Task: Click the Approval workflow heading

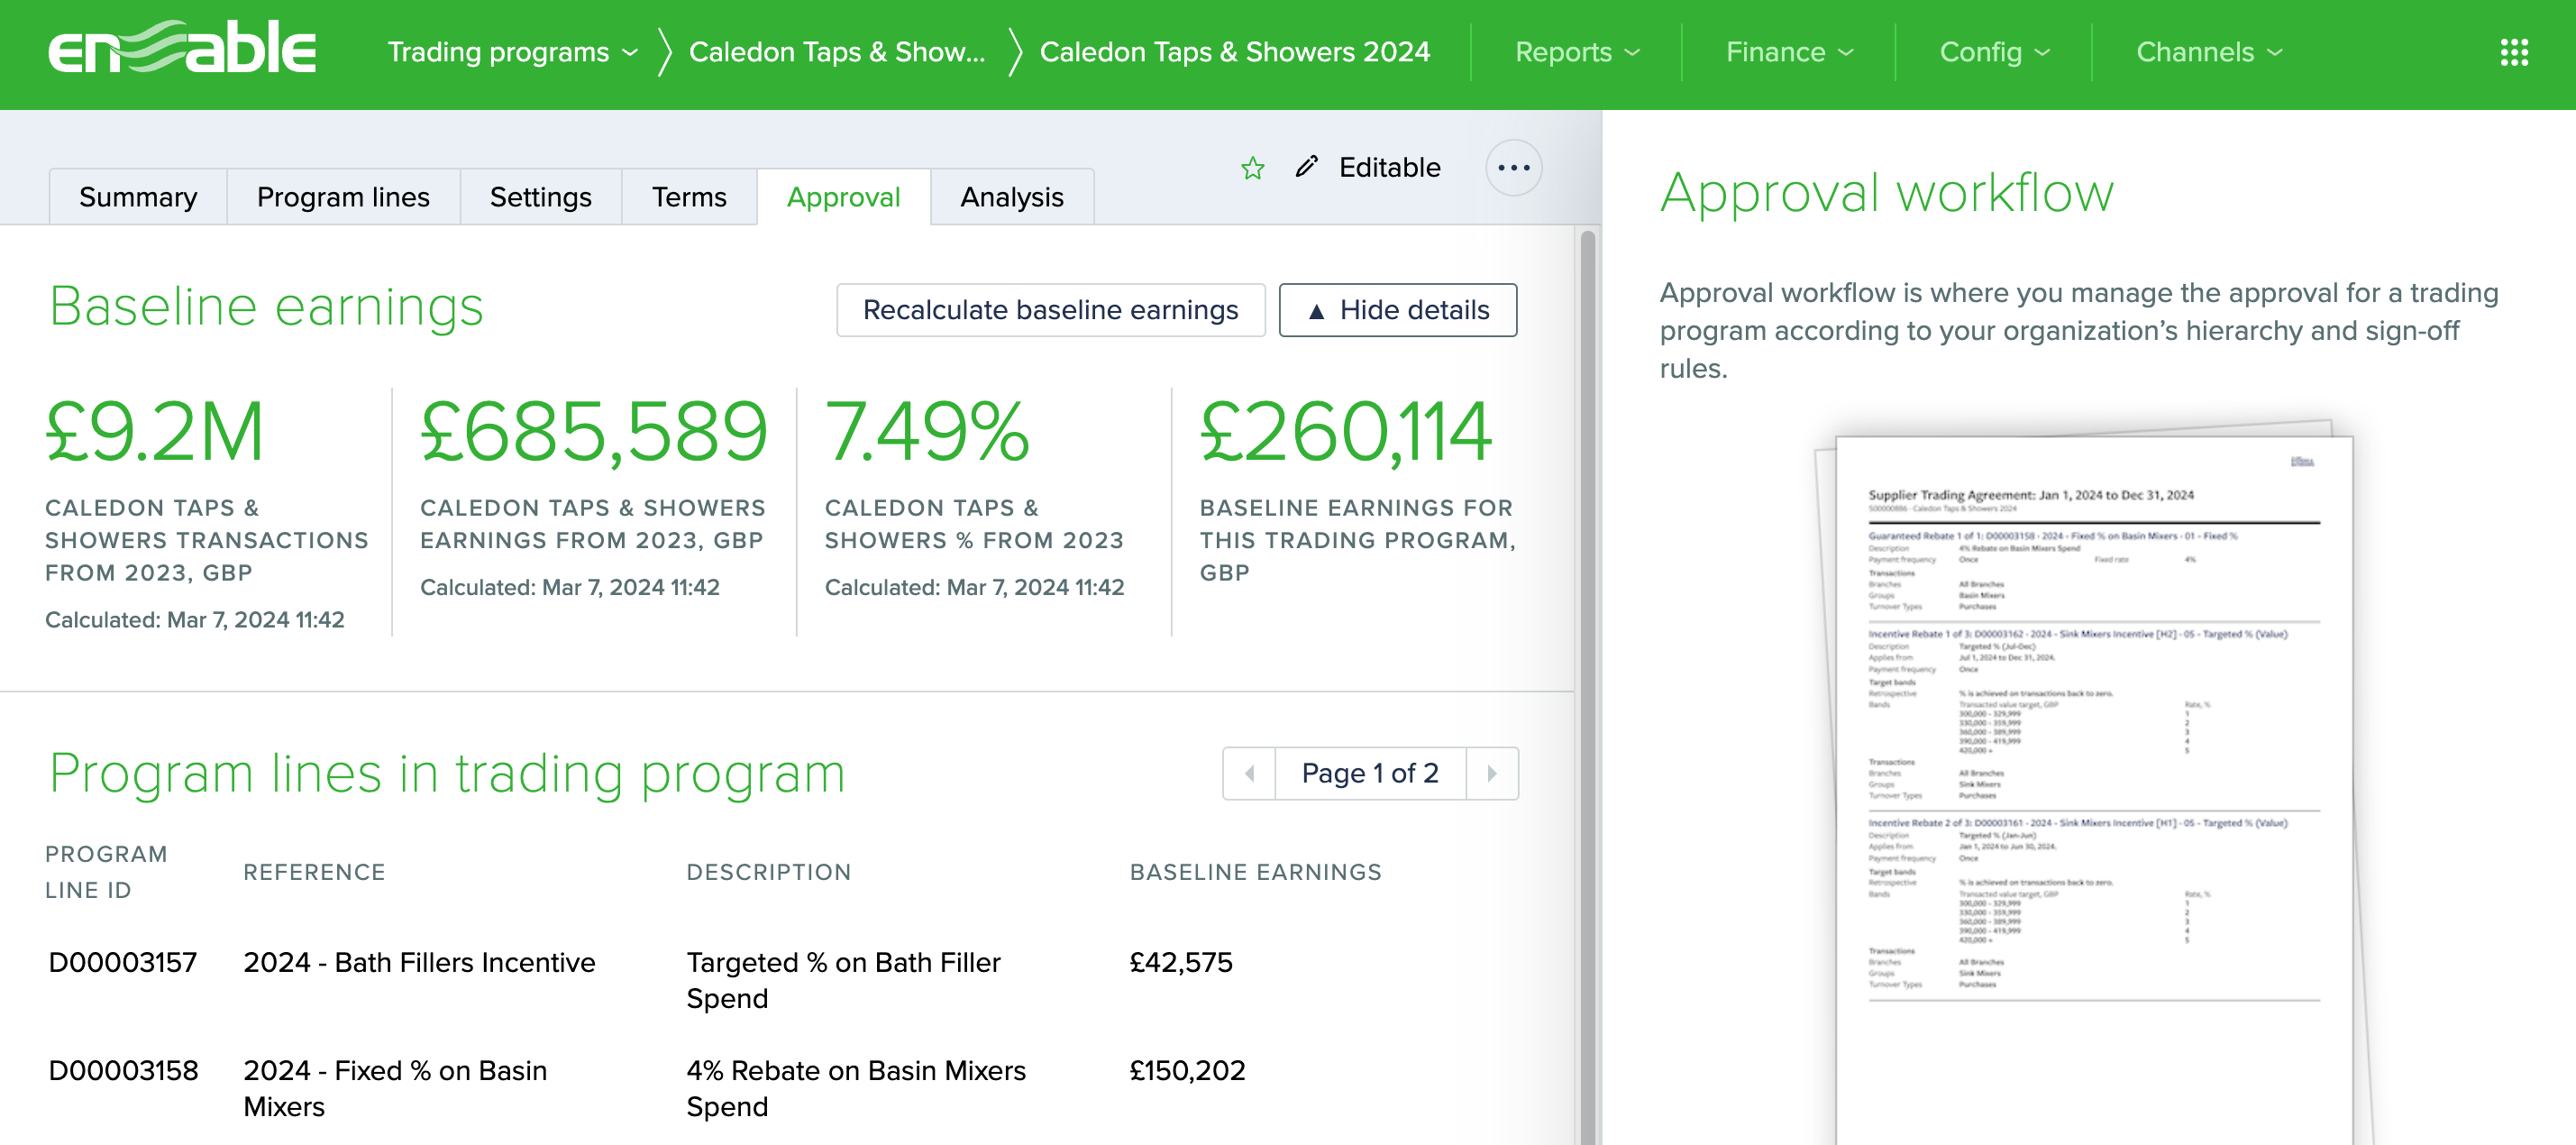Action: coord(1886,192)
